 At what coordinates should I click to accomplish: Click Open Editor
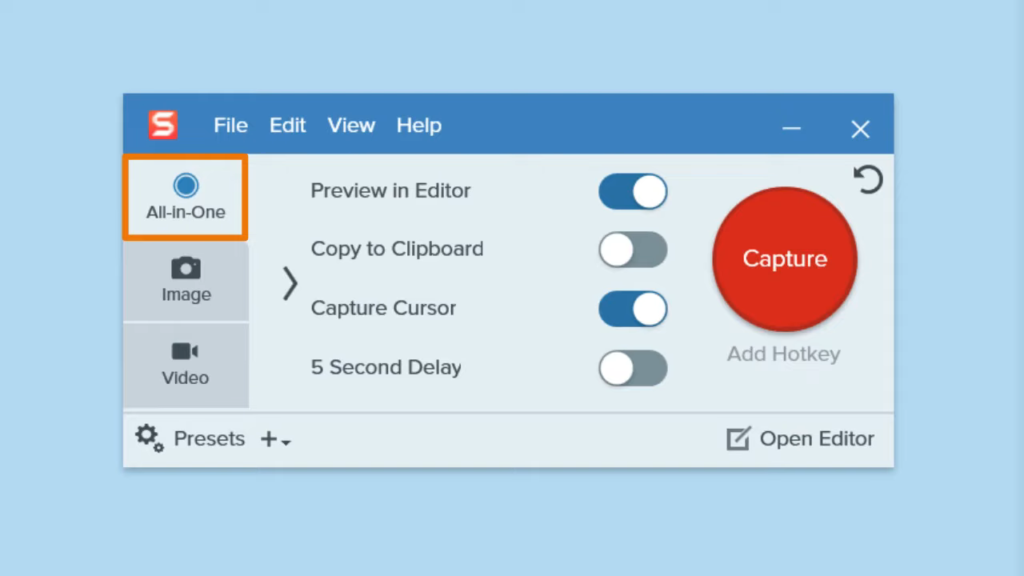coord(800,439)
